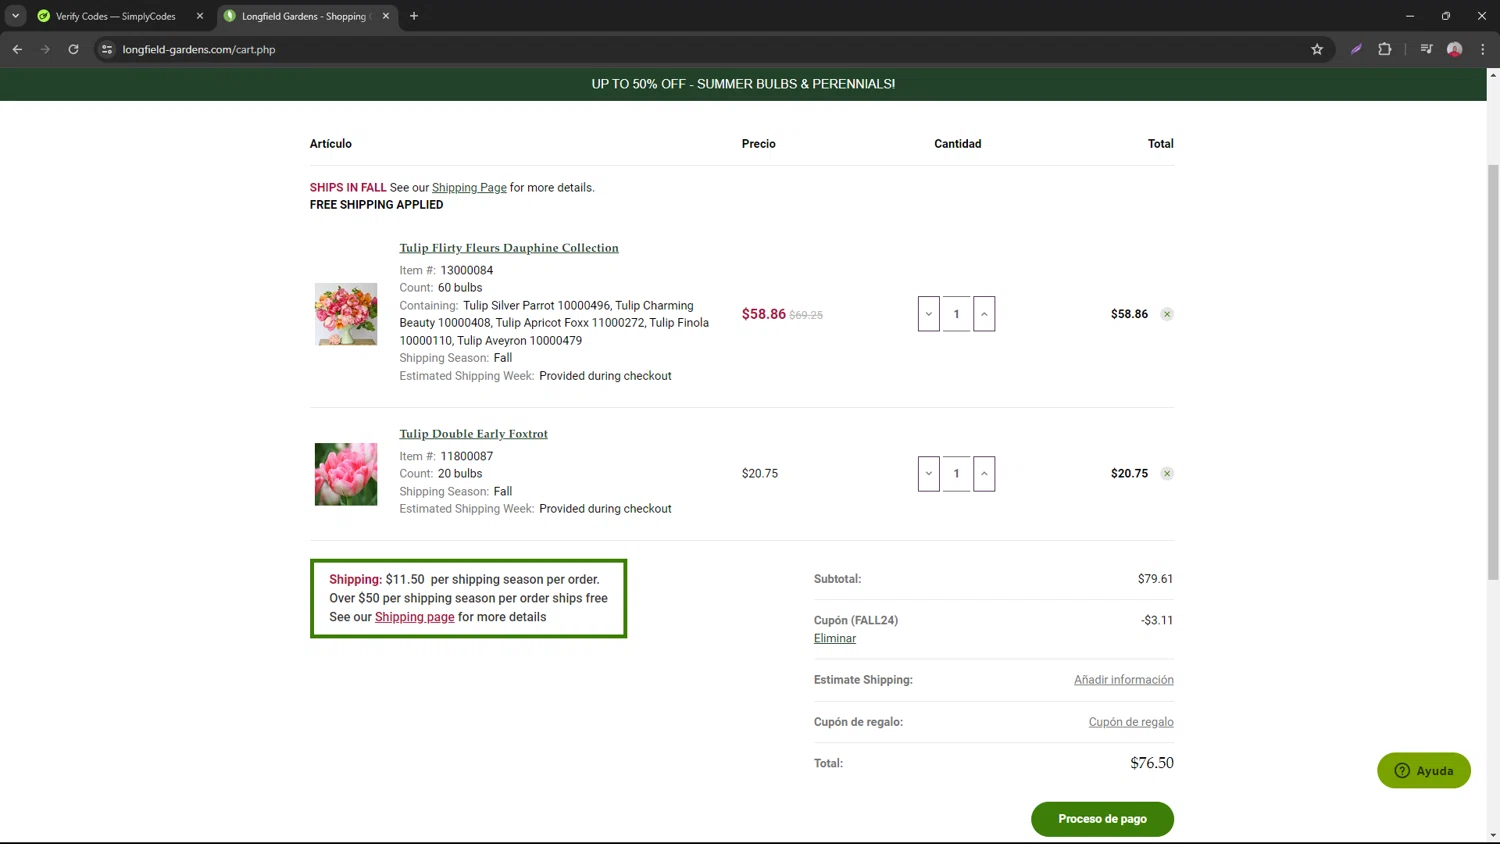View site information icon in address bar

pyautogui.click(x=107, y=49)
